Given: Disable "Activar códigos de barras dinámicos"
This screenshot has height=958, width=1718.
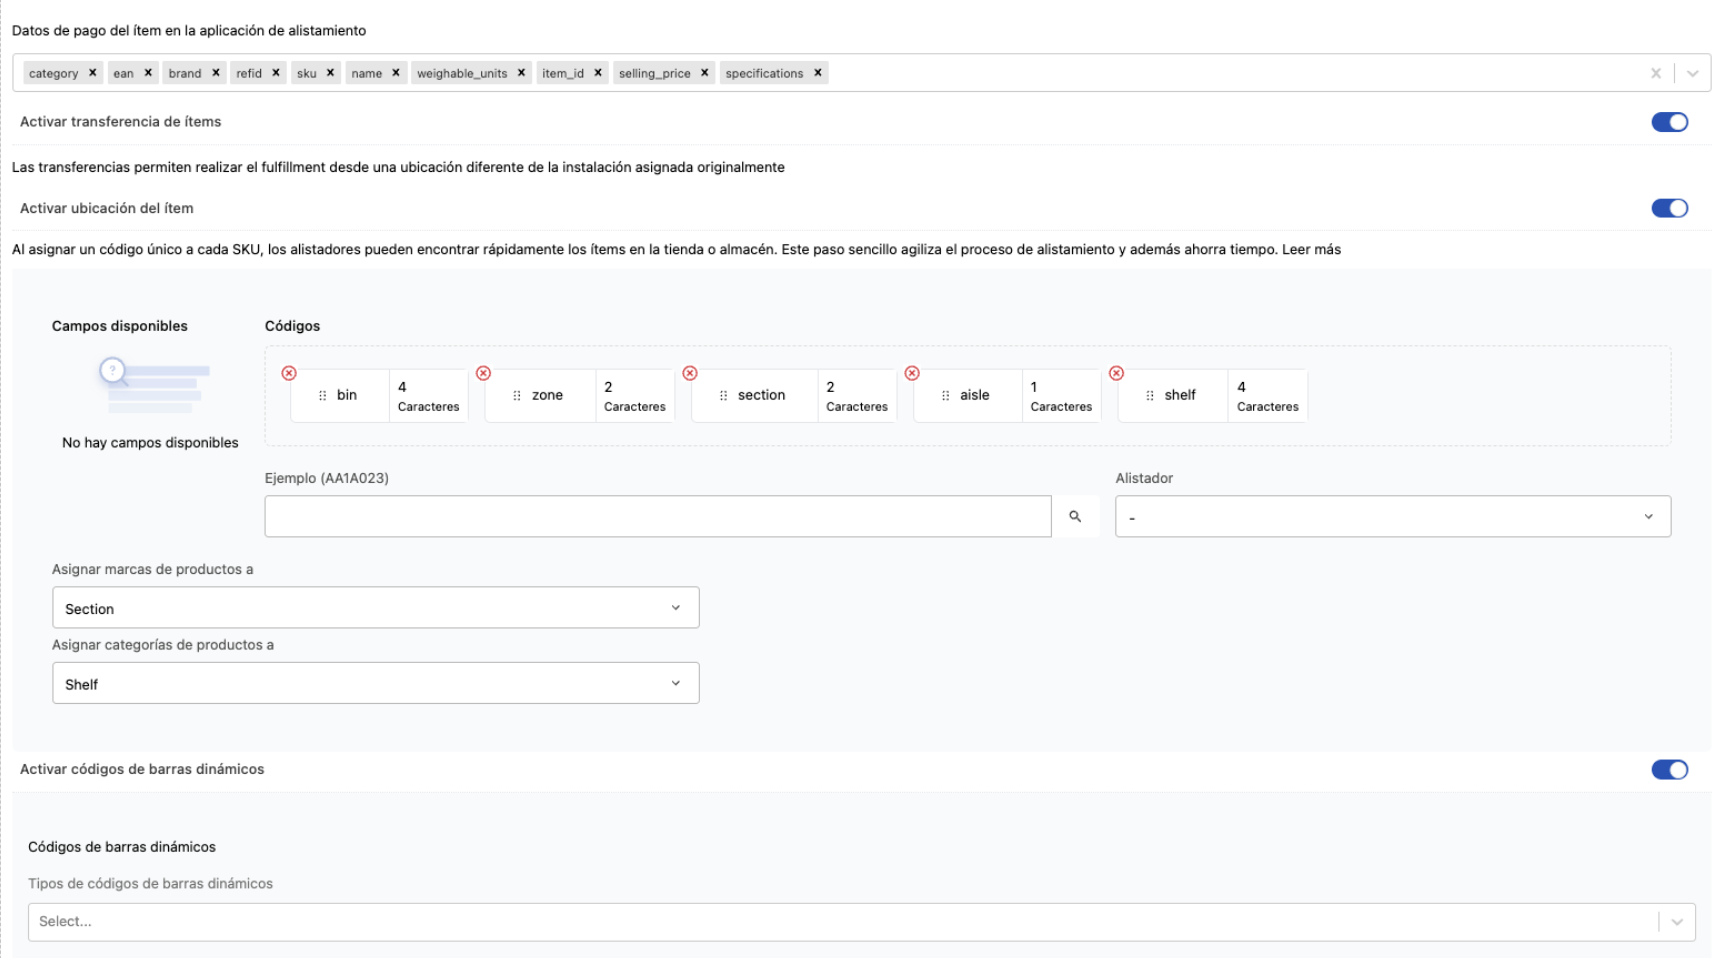Looking at the screenshot, I should [x=1670, y=770].
